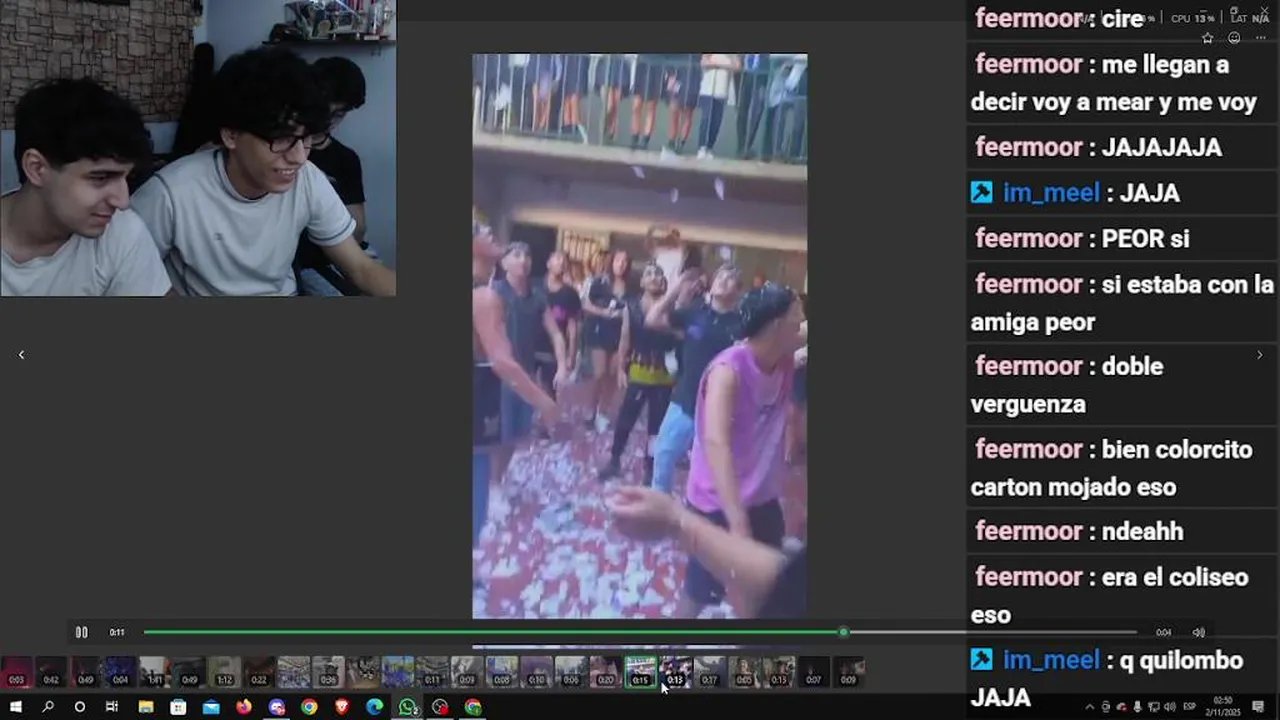
Task: Open the 0:10 clip thumbnail
Action: point(536,672)
